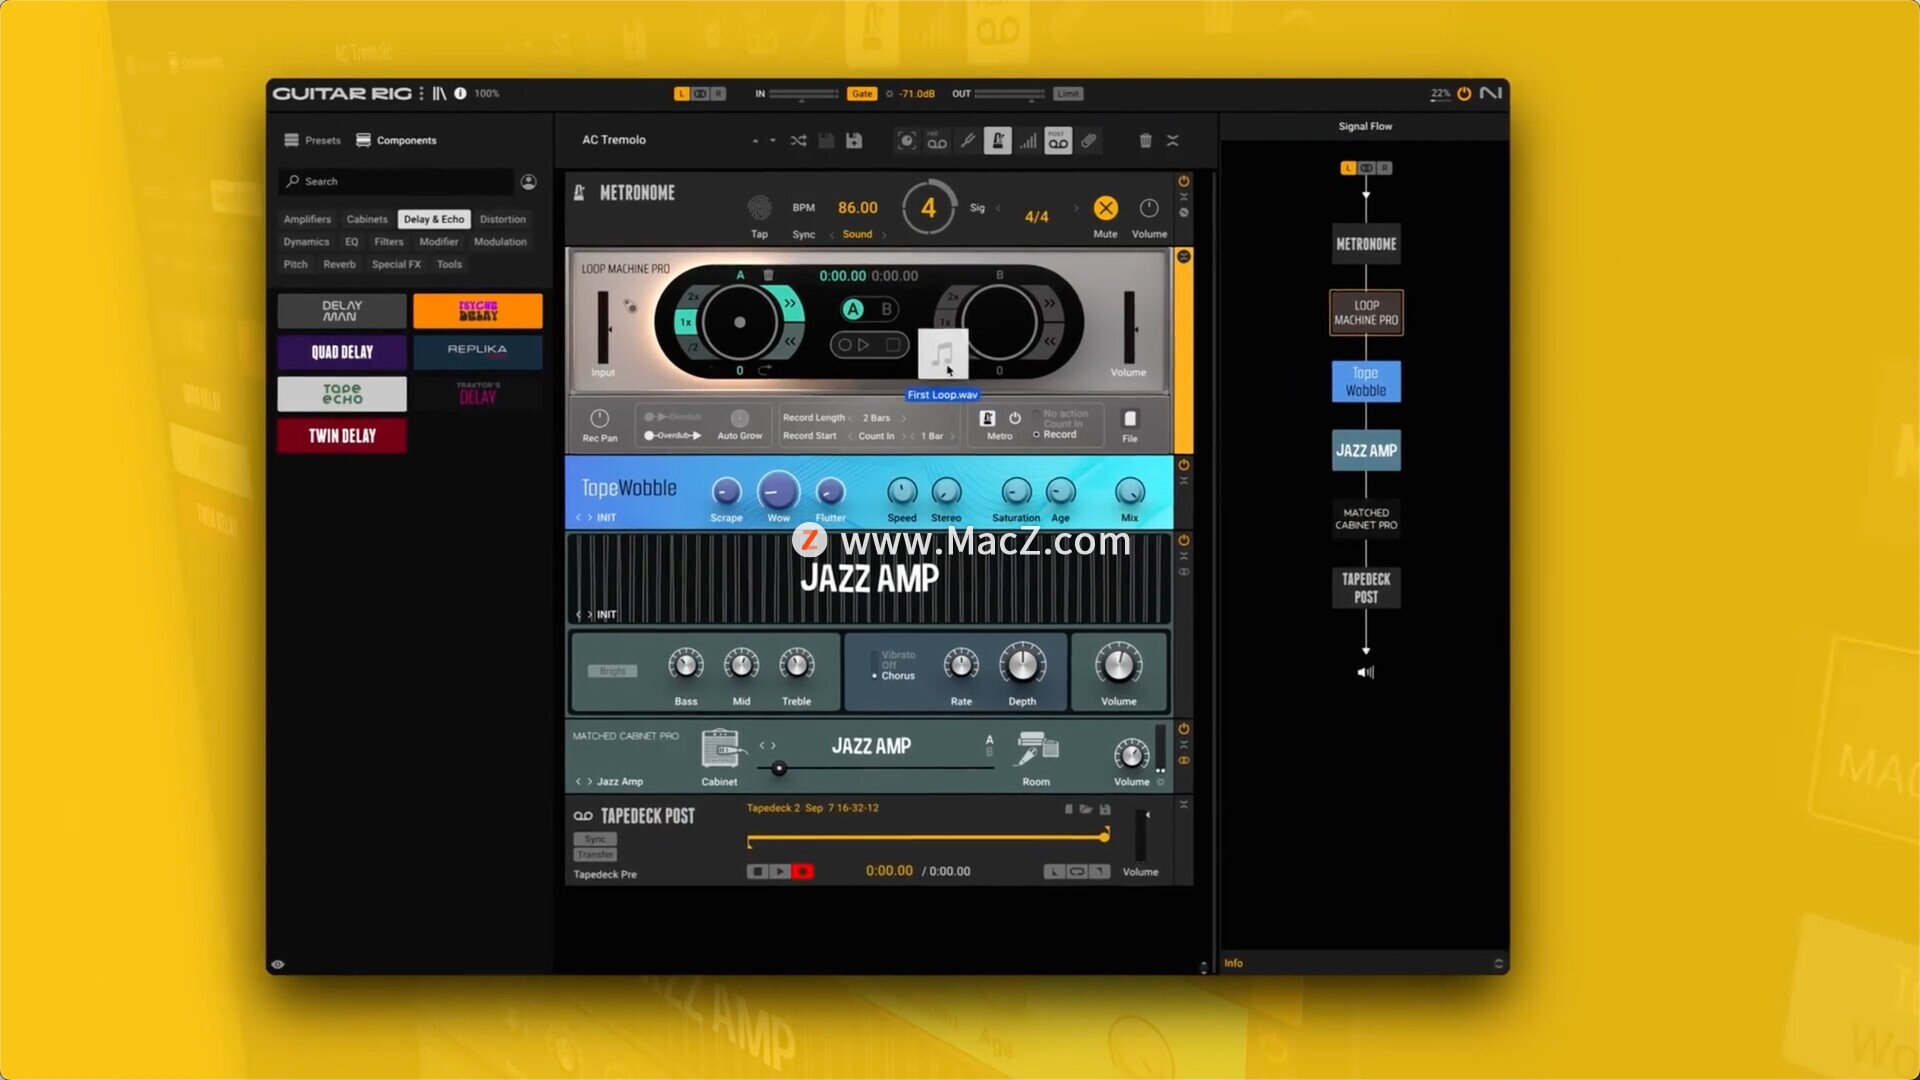Select the Distortion category

[x=503, y=219]
